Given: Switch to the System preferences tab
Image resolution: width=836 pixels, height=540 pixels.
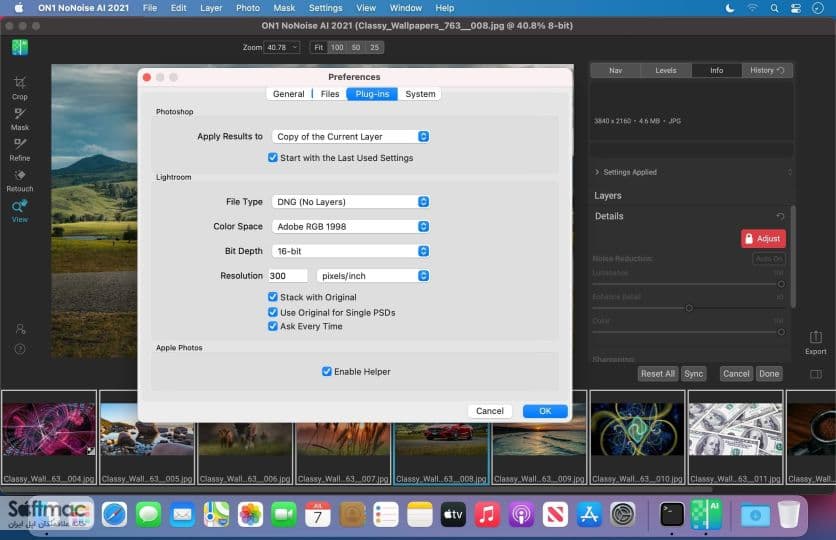Looking at the screenshot, I should click(x=420, y=94).
